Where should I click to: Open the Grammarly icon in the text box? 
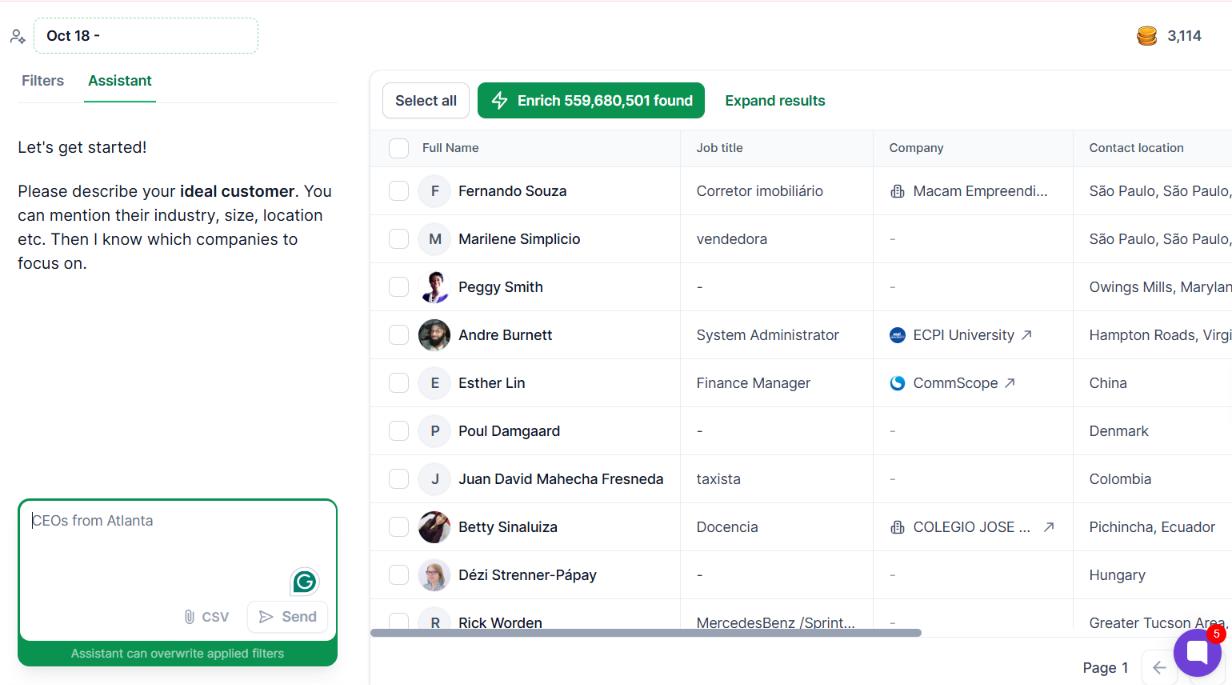[304, 581]
